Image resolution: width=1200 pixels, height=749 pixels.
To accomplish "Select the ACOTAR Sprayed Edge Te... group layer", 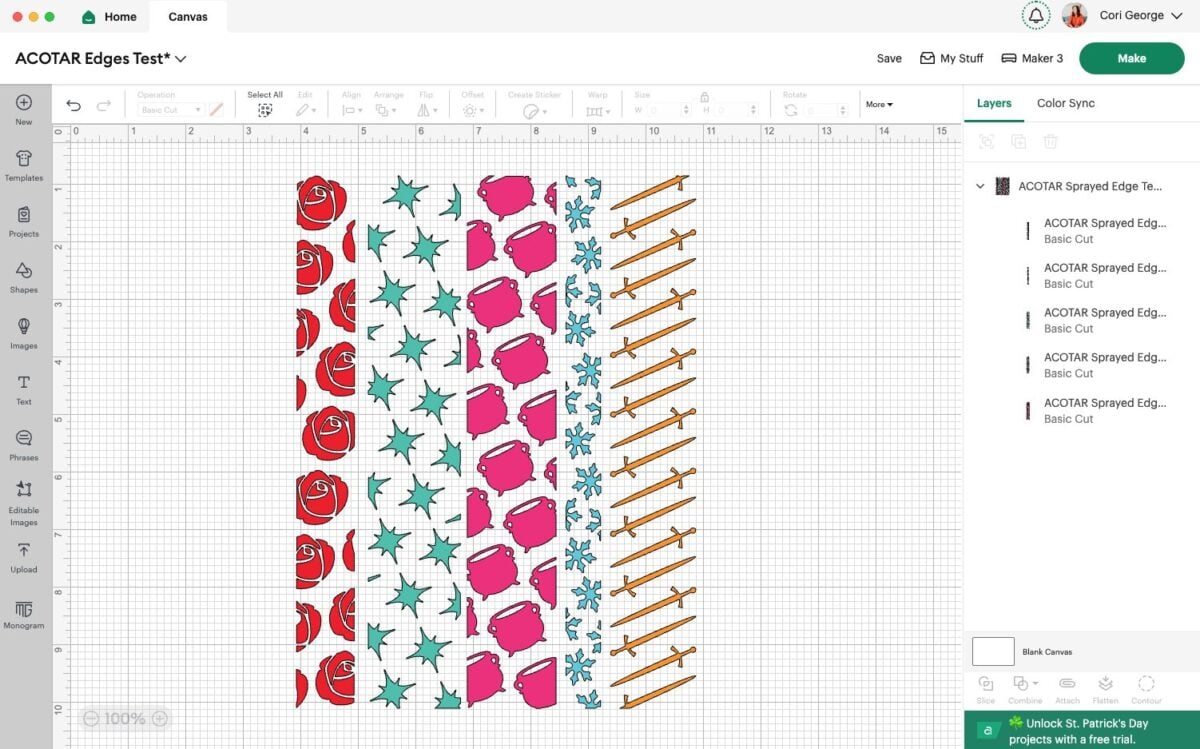I will click(1082, 186).
